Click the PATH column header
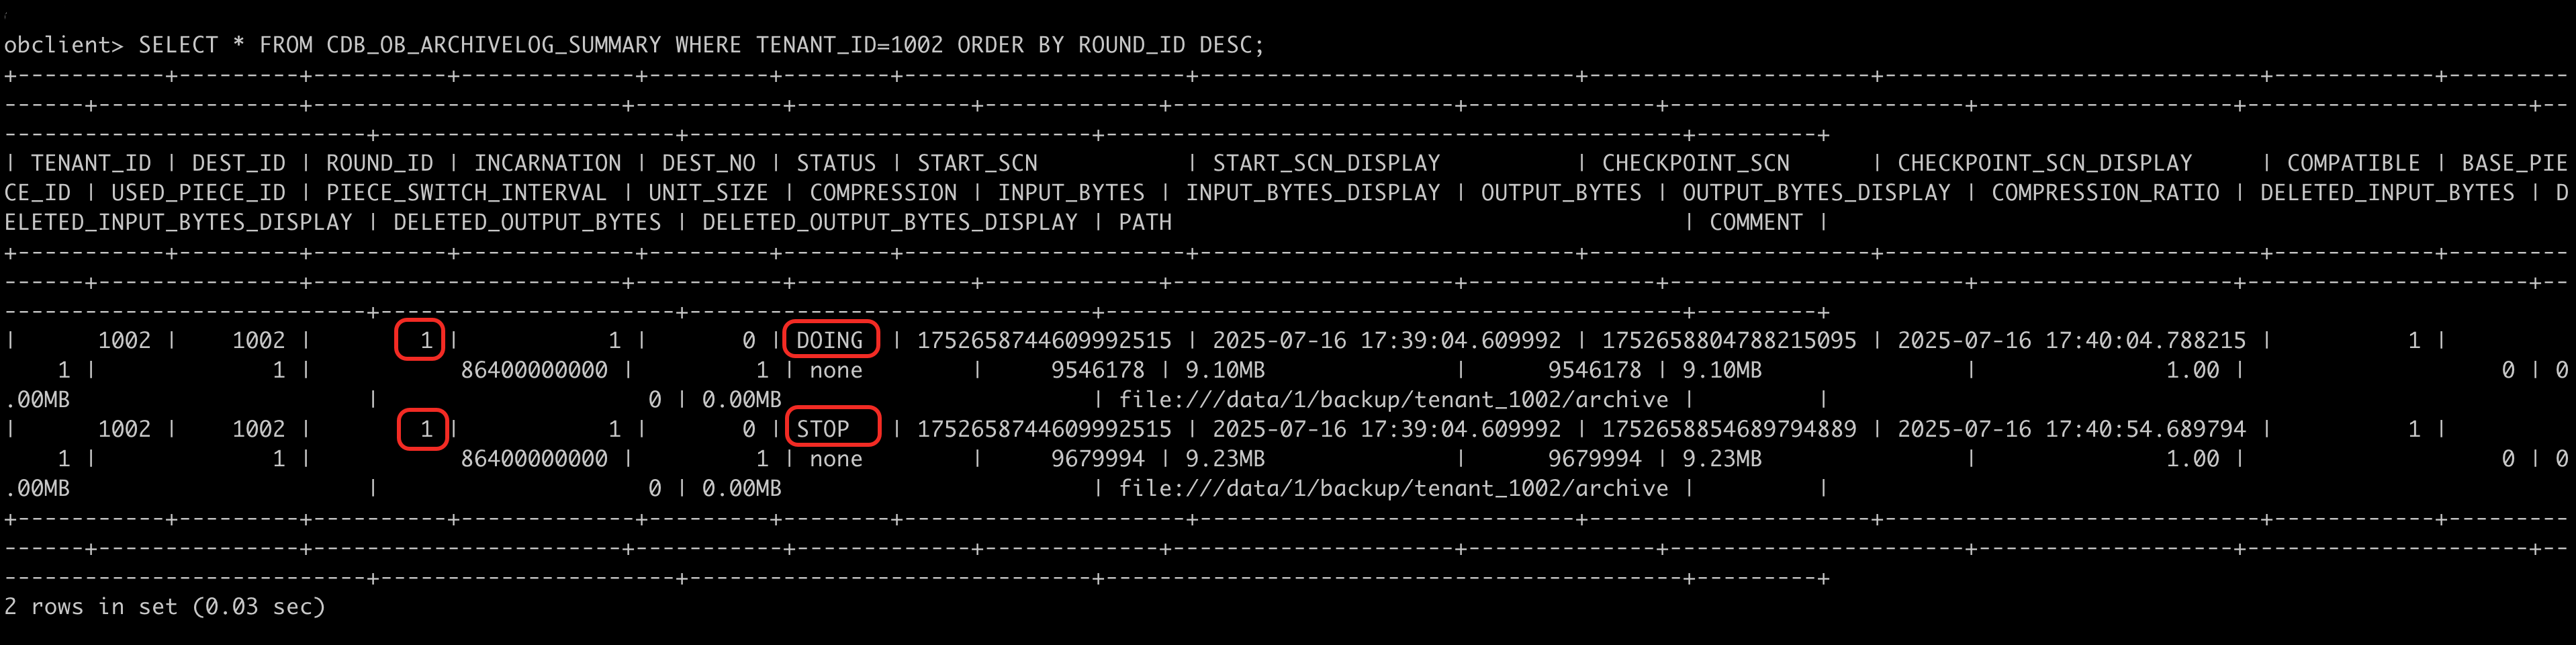The image size is (2576, 645). click(1145, 222)
